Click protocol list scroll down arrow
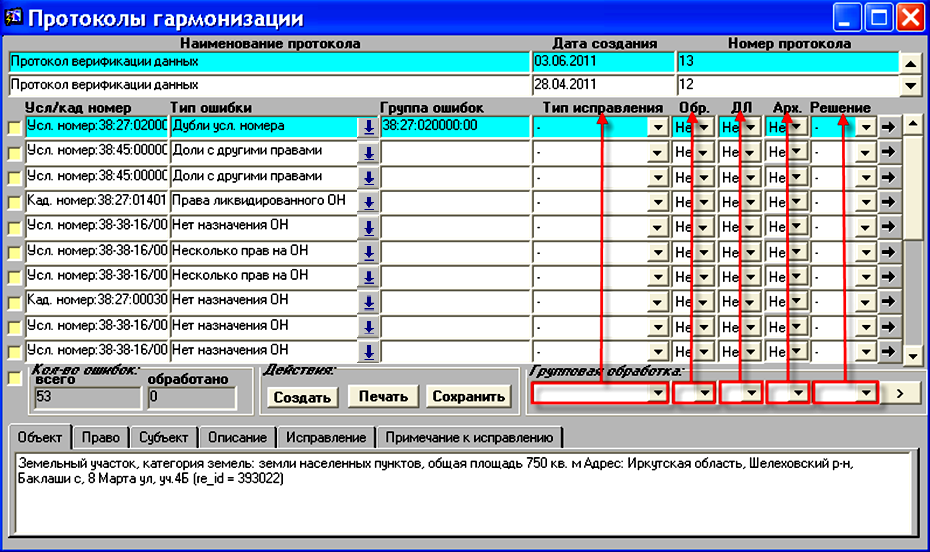Image resolution: width=930 pixels, height=552 pixels. (910, 85)
